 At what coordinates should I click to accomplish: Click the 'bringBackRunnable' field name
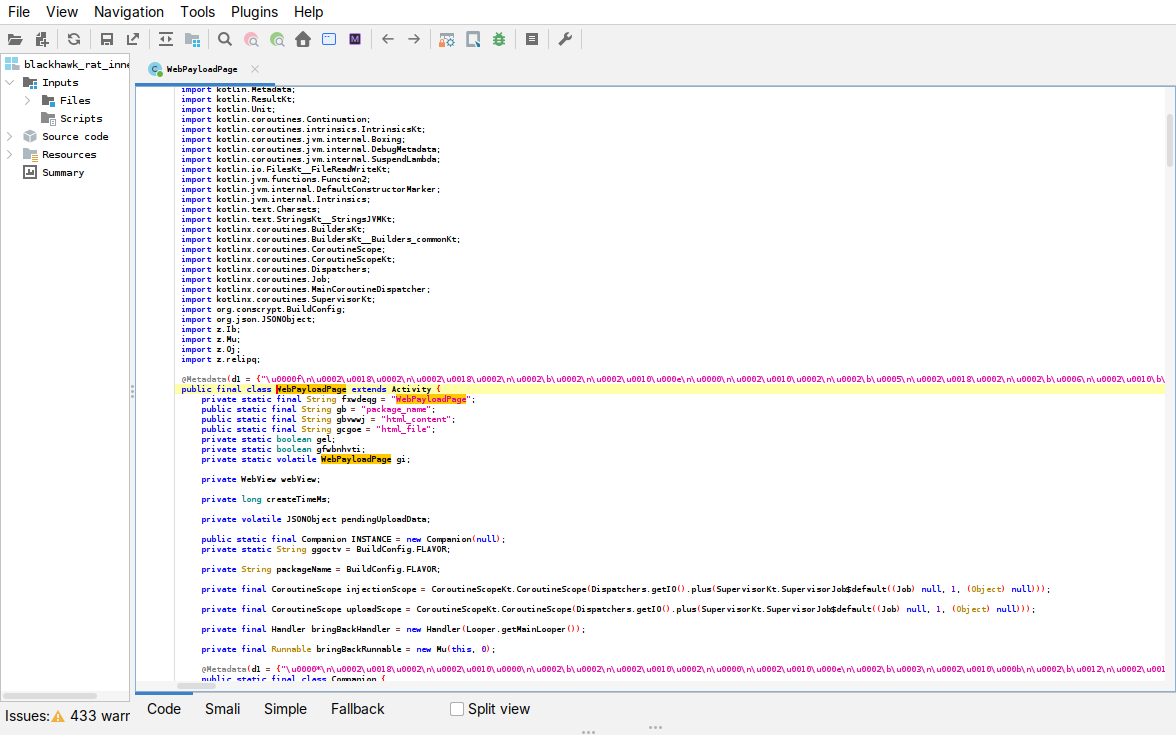358,650
